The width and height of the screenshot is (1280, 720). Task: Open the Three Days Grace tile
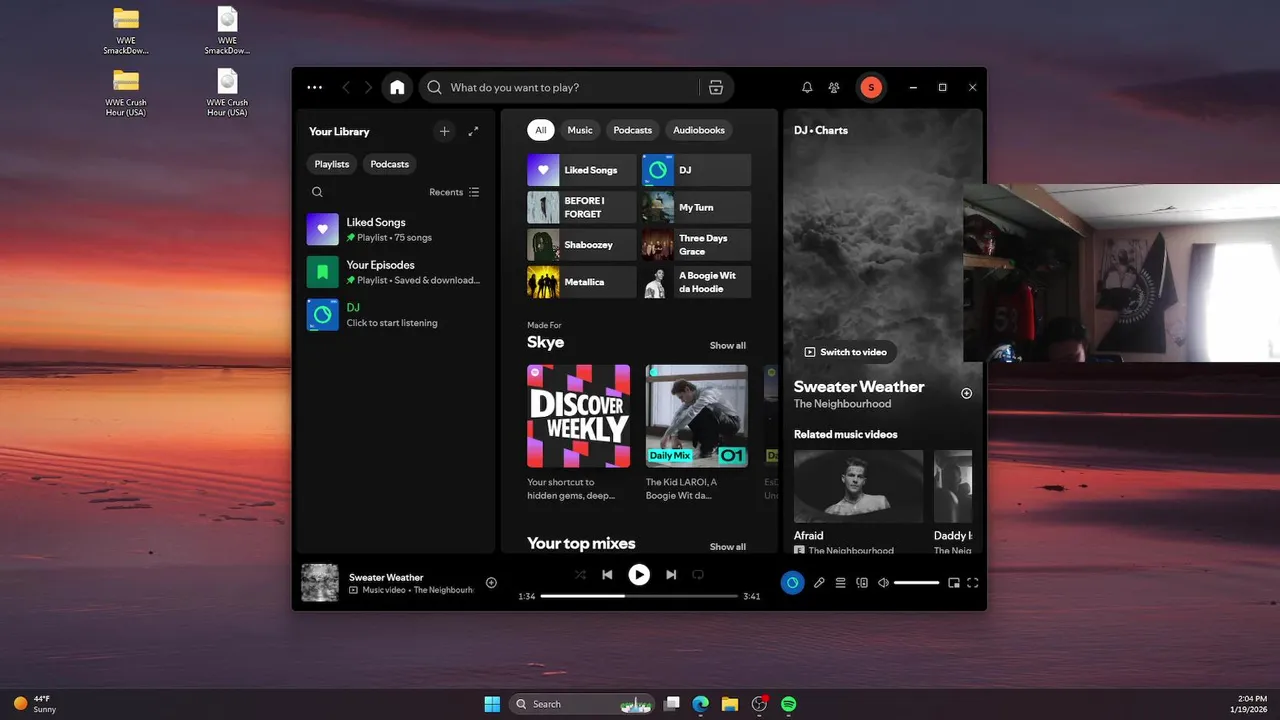696,245
